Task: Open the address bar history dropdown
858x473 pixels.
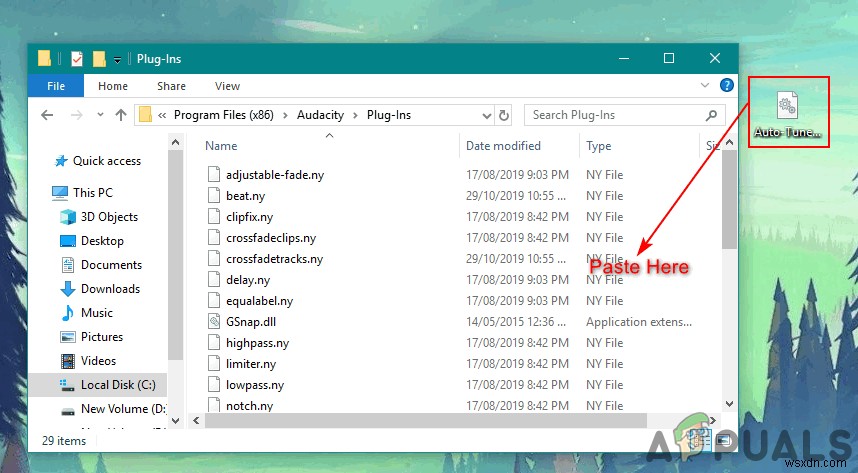Action: point(486,116)
